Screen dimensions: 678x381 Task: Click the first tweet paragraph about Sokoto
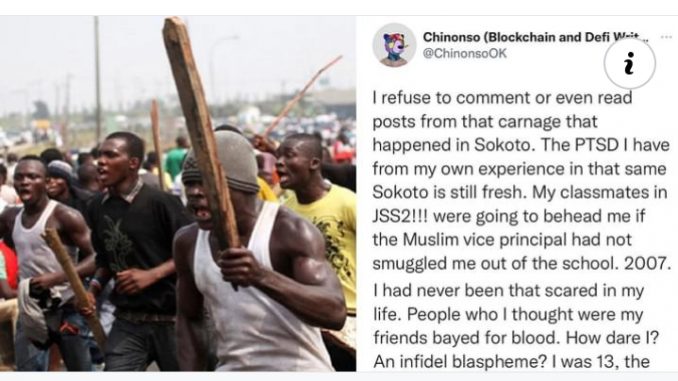[x=522, y=180]
